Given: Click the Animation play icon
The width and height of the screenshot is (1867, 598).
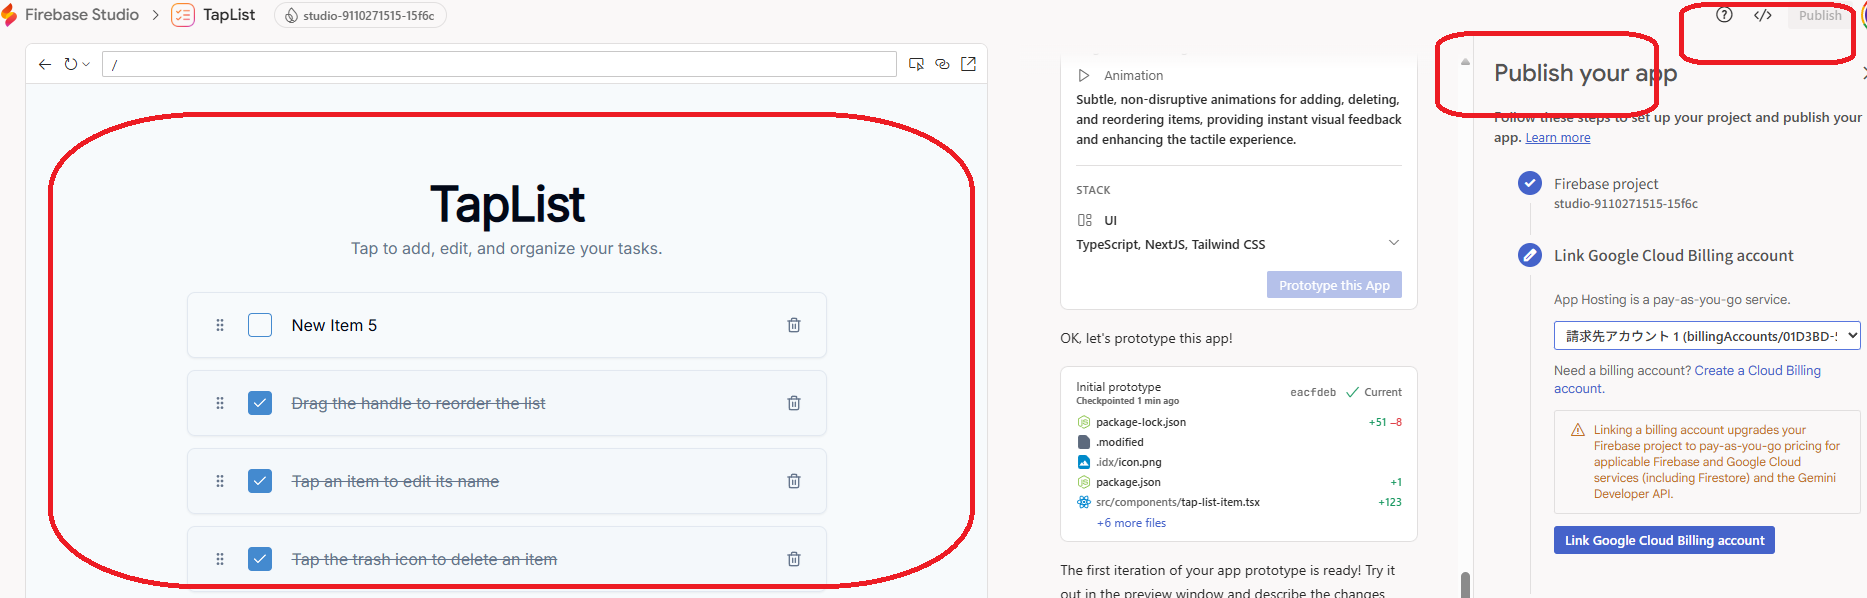Looking at the screenshot, I should (1084, 76).
